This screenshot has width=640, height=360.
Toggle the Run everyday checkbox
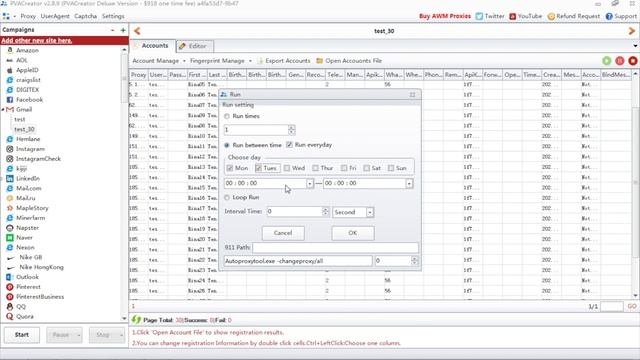tap(289, 145)
